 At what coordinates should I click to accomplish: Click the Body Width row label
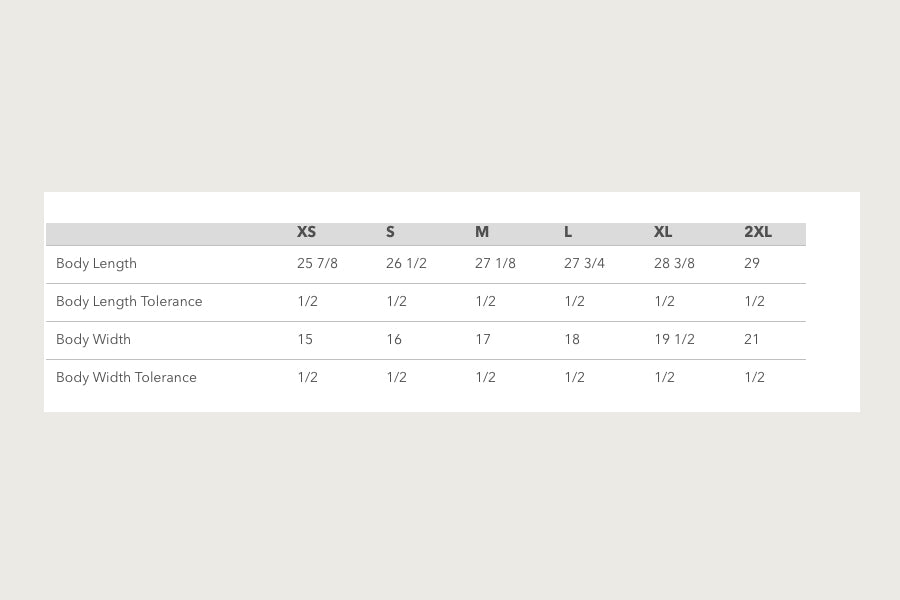pos(93,340)
